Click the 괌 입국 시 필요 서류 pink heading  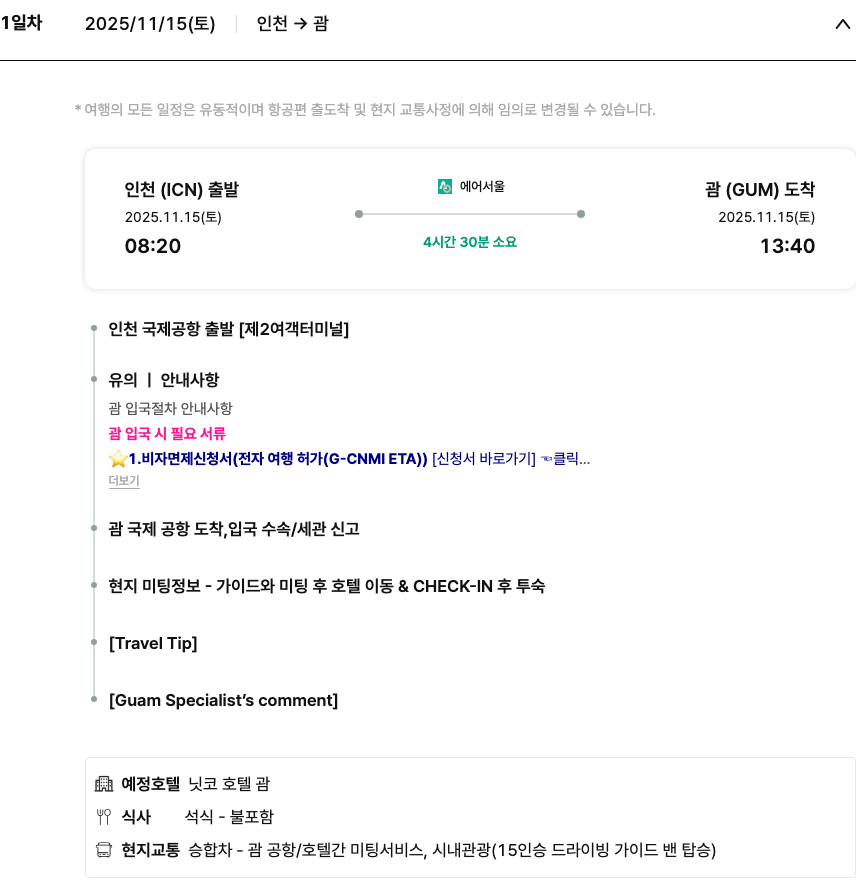coord(167,433)
